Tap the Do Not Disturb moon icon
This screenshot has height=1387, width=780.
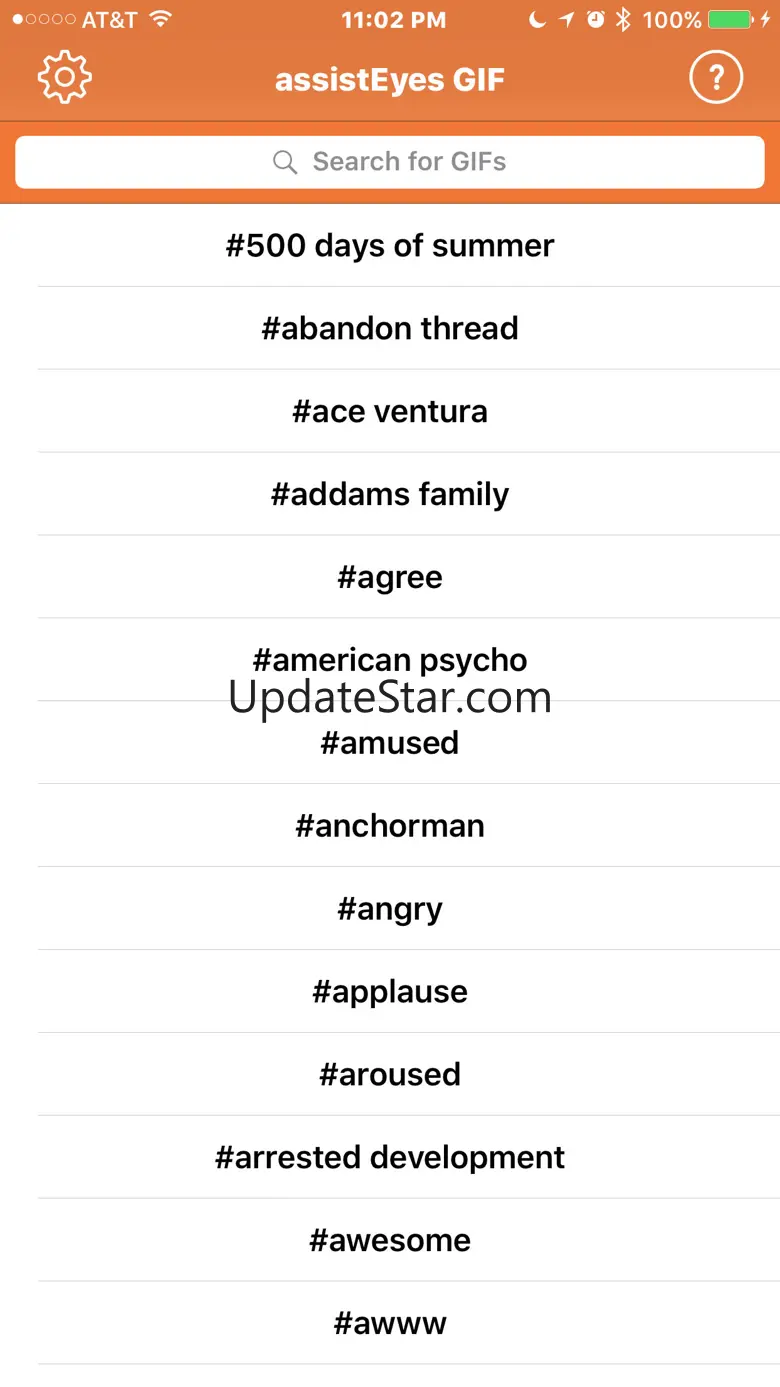537,19
